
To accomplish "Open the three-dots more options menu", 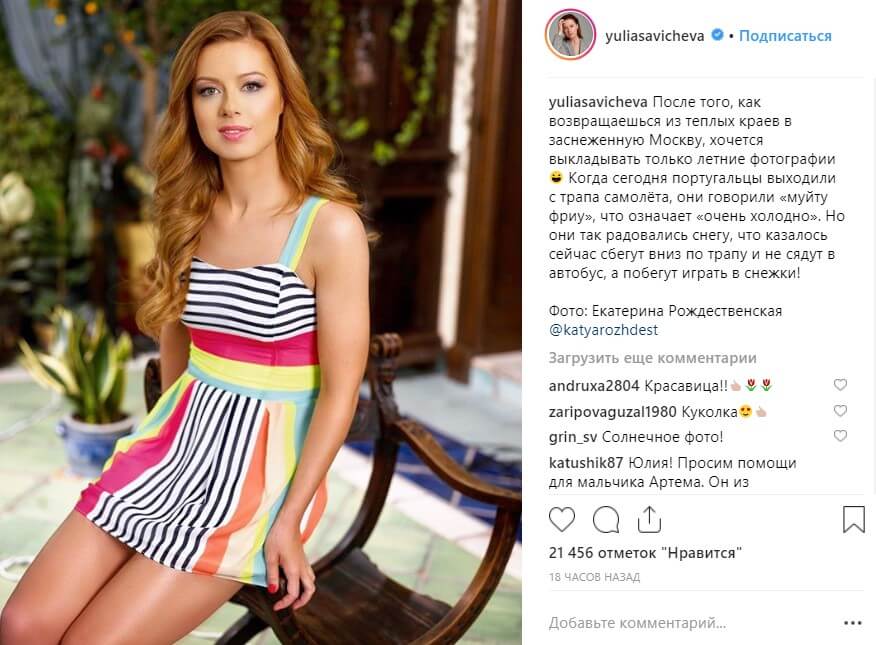I will coord(853,623).
